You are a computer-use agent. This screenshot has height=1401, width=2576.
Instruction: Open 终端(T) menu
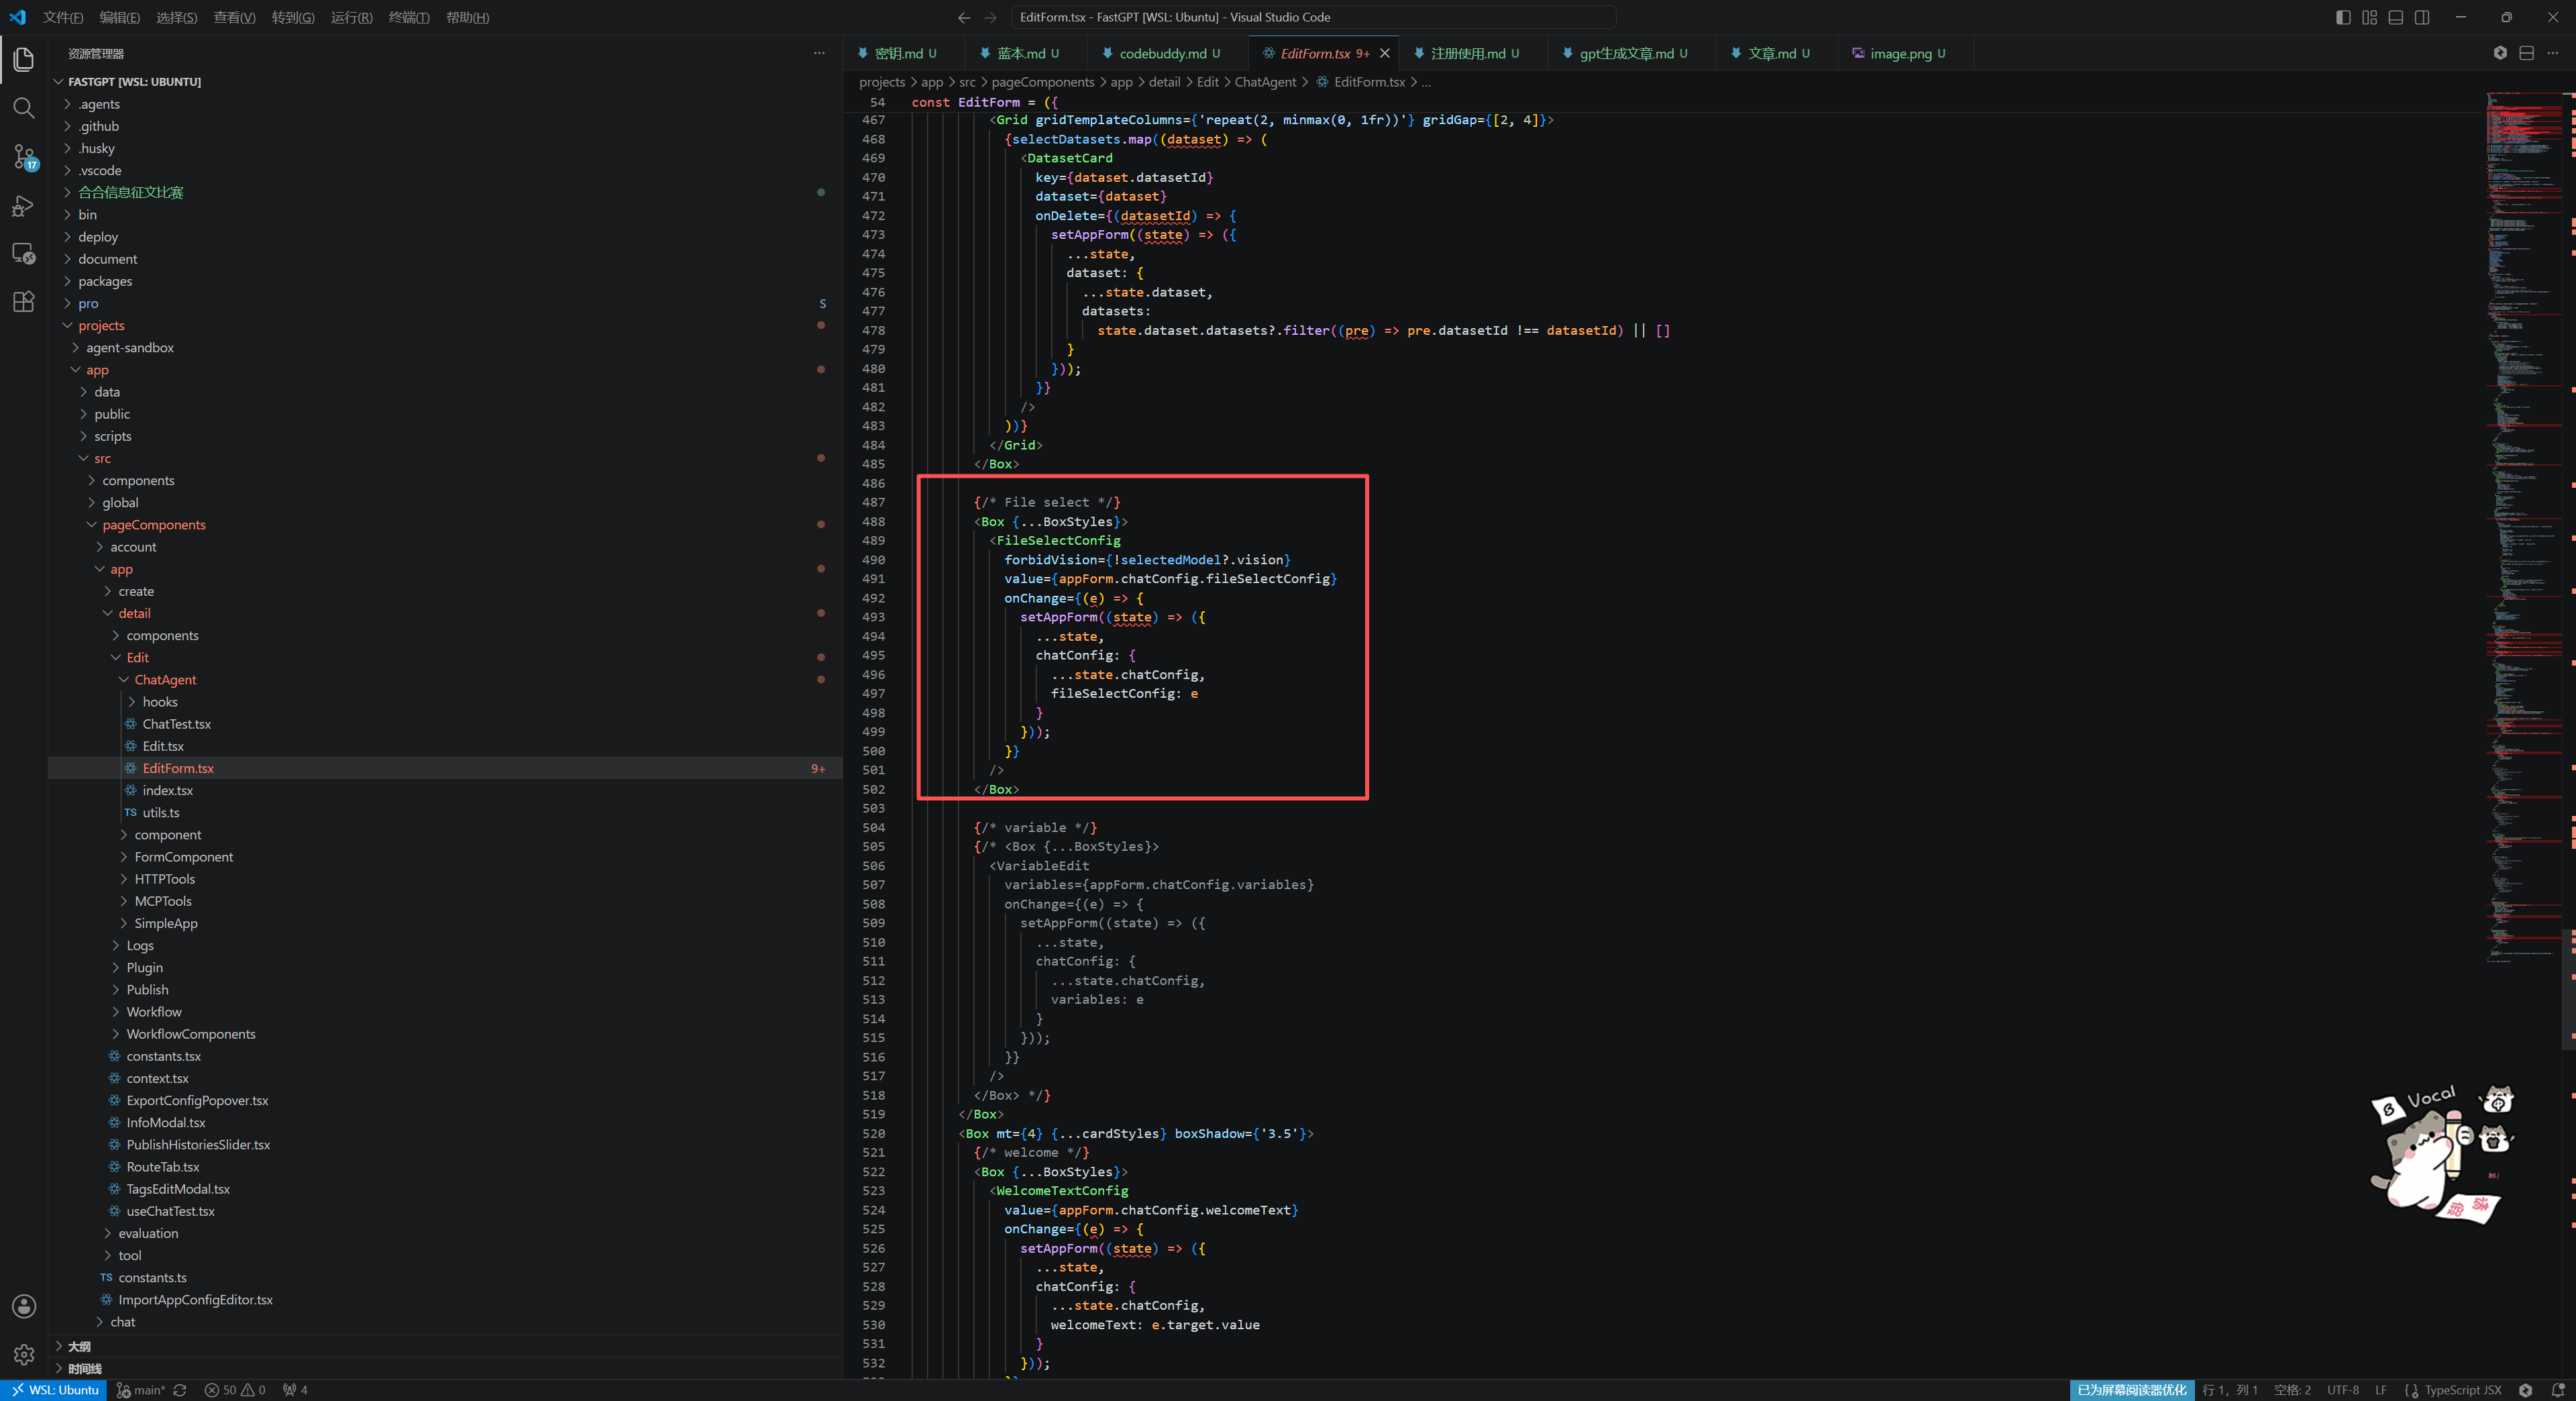[409, 17]
